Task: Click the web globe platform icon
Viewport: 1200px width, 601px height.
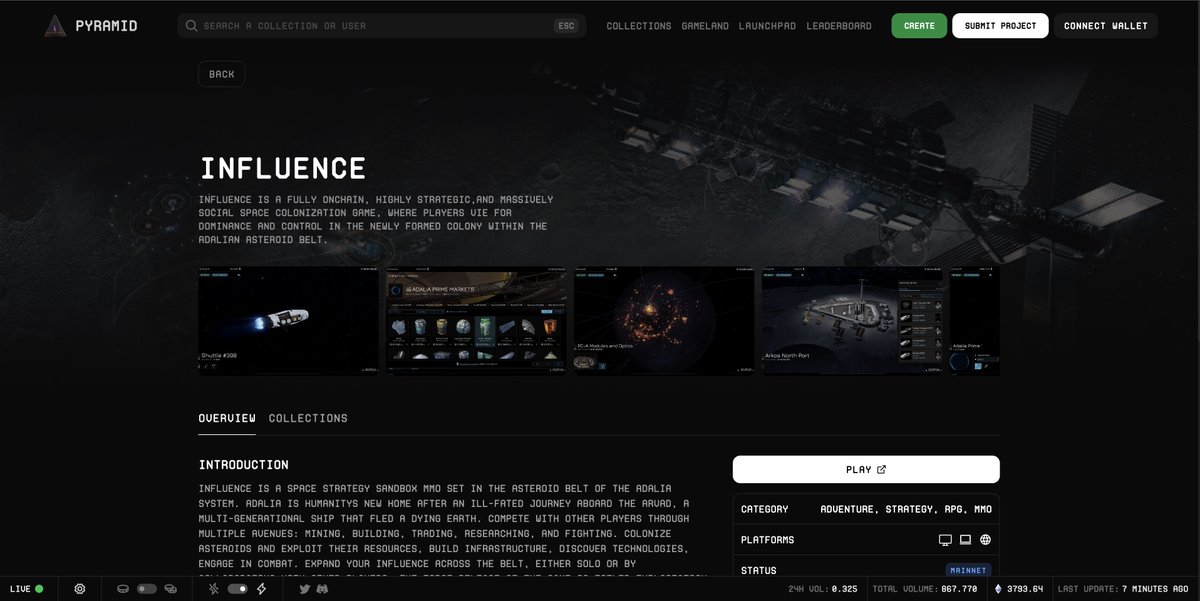Action: pos(985,540)
